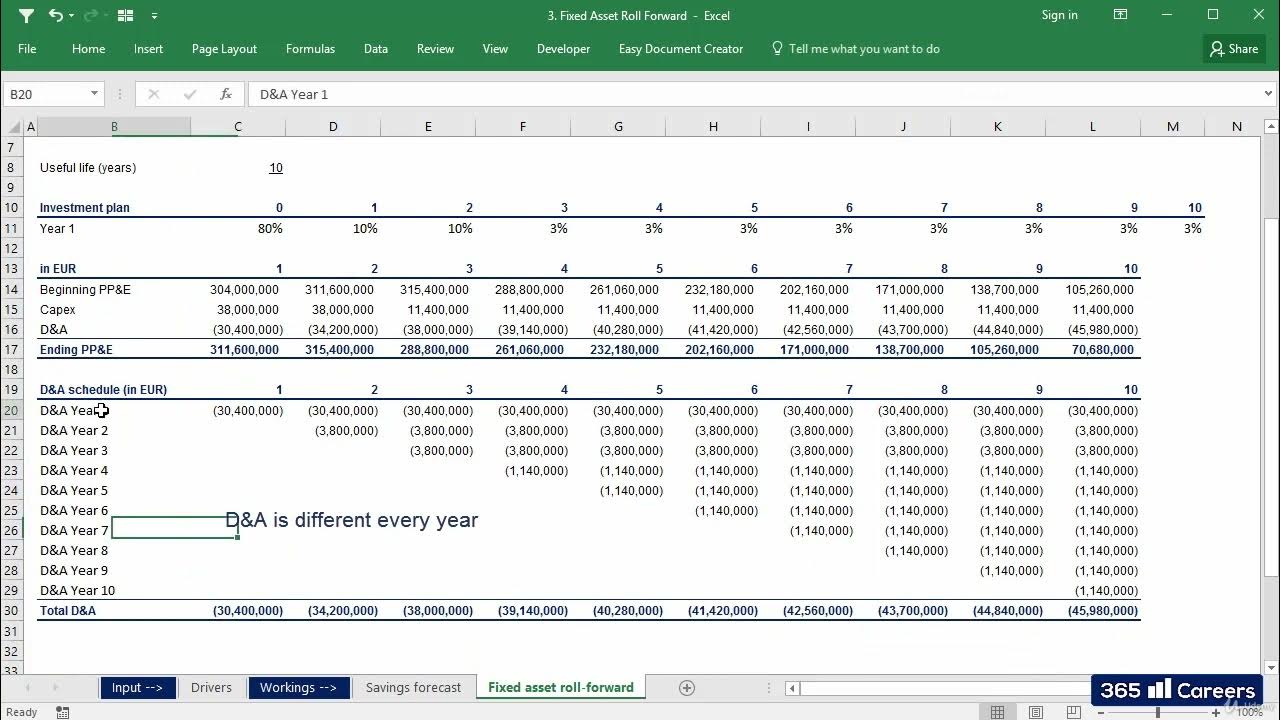Click the vertical scrollbar down arrow
1280x720 pixels.
tap(1270, 668)
